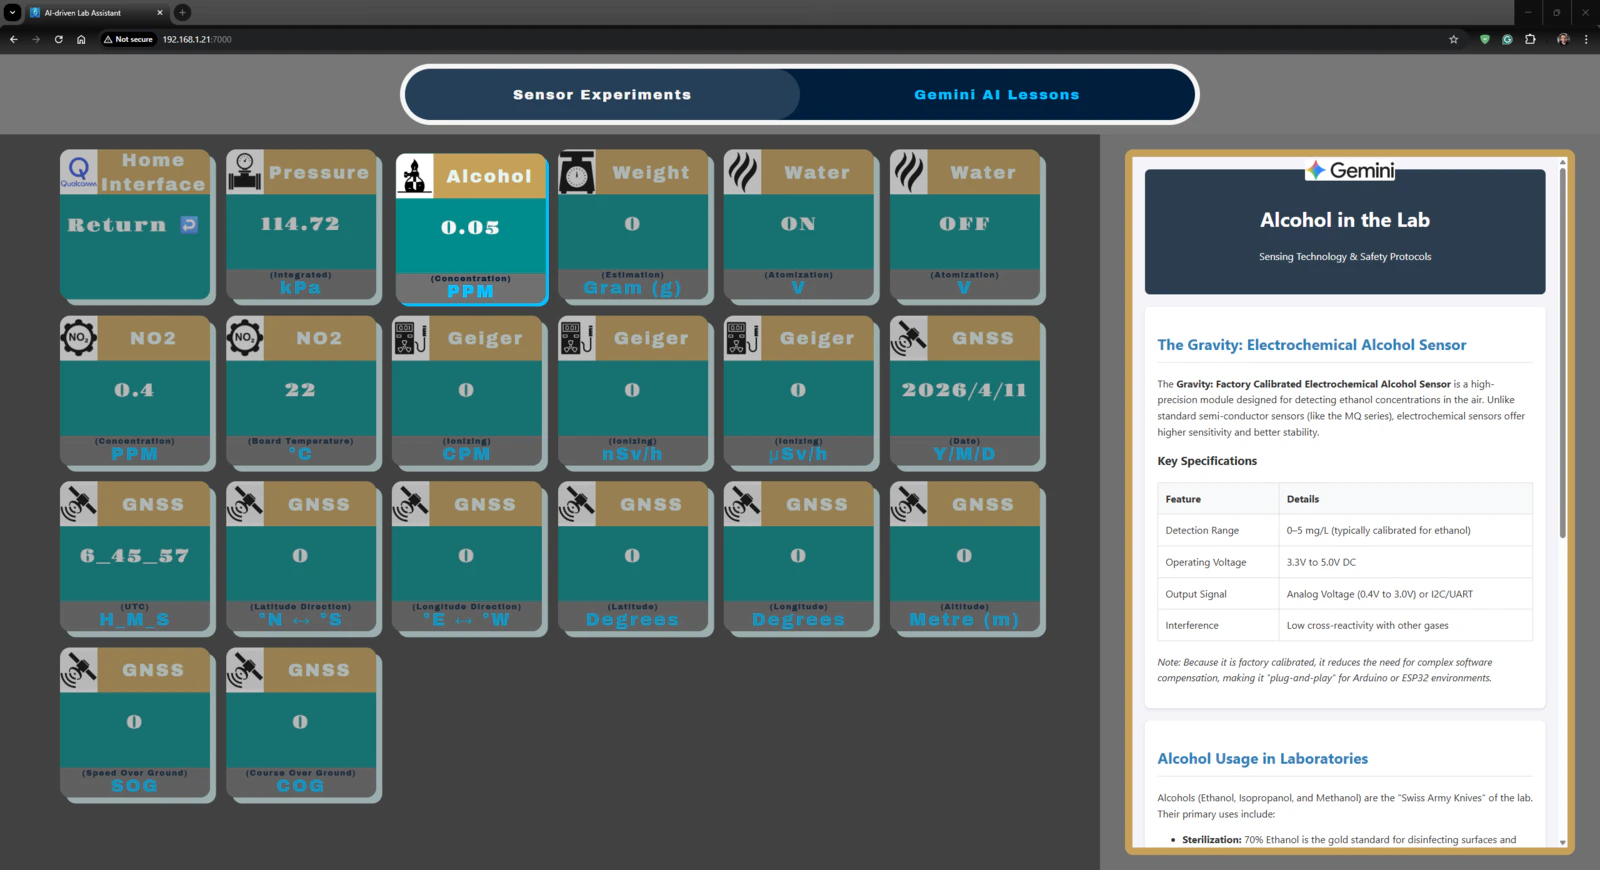Click the satellite icon on the Longitude Direction card

point(411,504)
